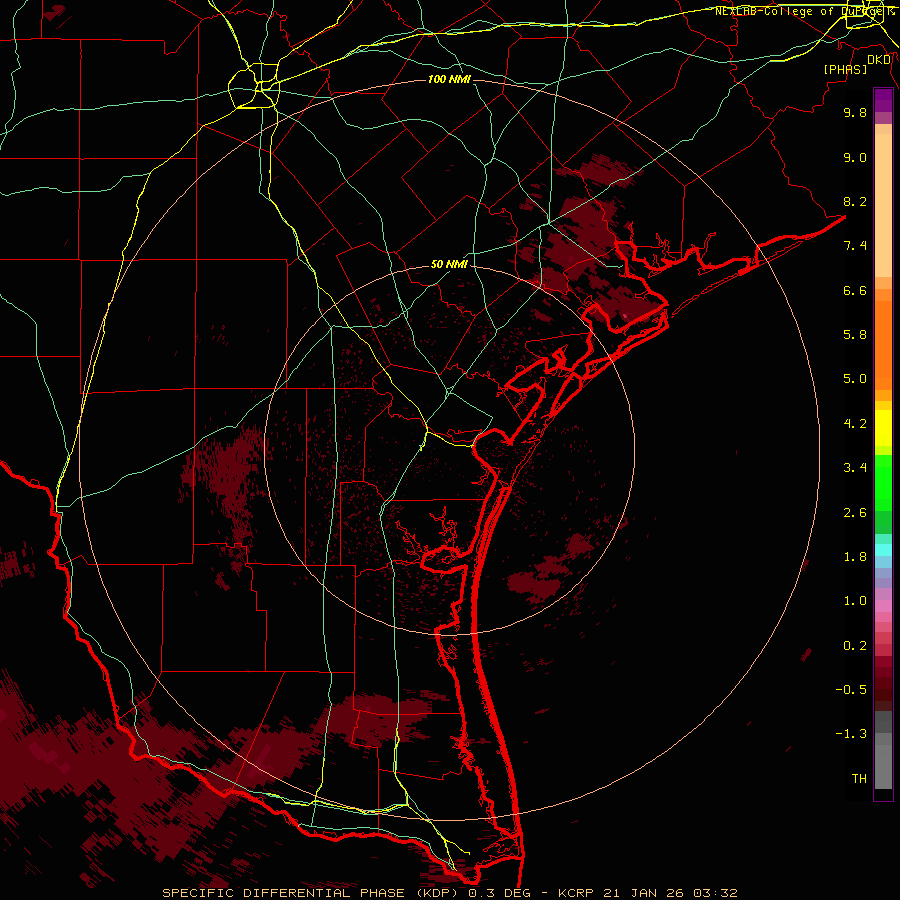Click the "5.8" scale value
Viewport: 900px width, 900px height.
[855, 335]
